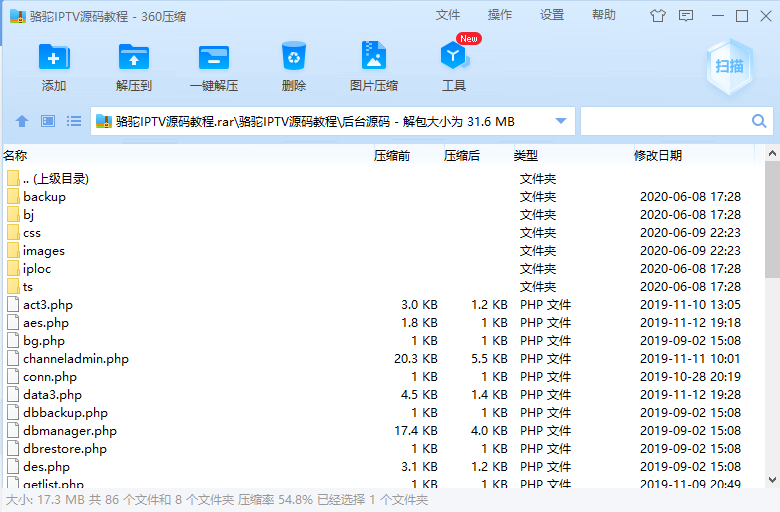Click the 一键解压 one-click extract icon
Screen dimensions: 780x512
click(213, 58)
